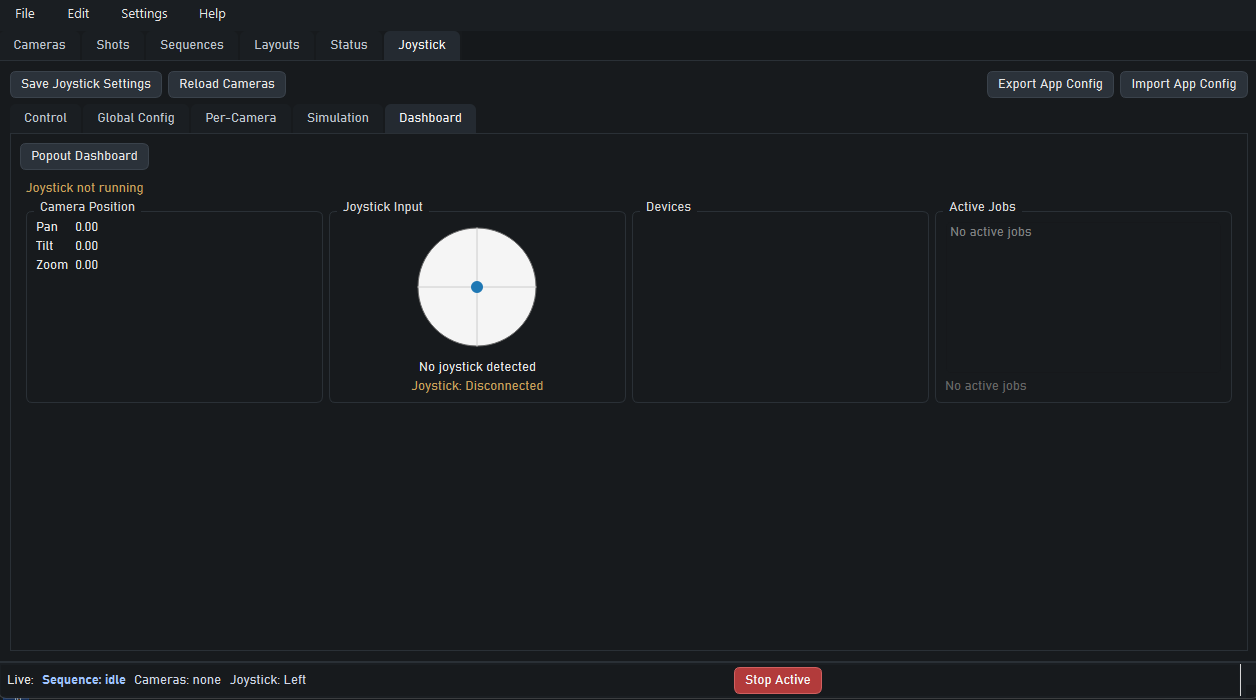This screenshot has height=700, width=1256.
Task: Export the app config
Action: 1050,84
